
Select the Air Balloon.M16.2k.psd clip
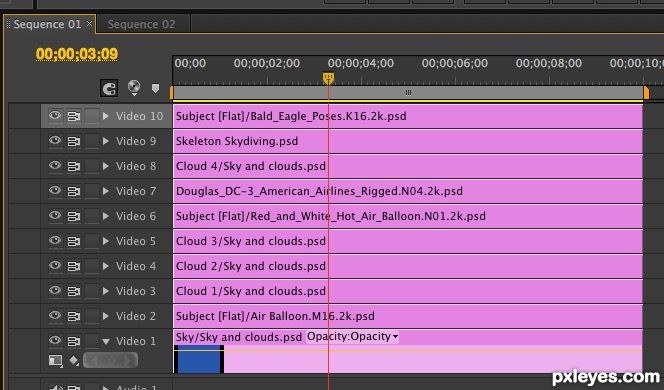[x=408, y=316]
